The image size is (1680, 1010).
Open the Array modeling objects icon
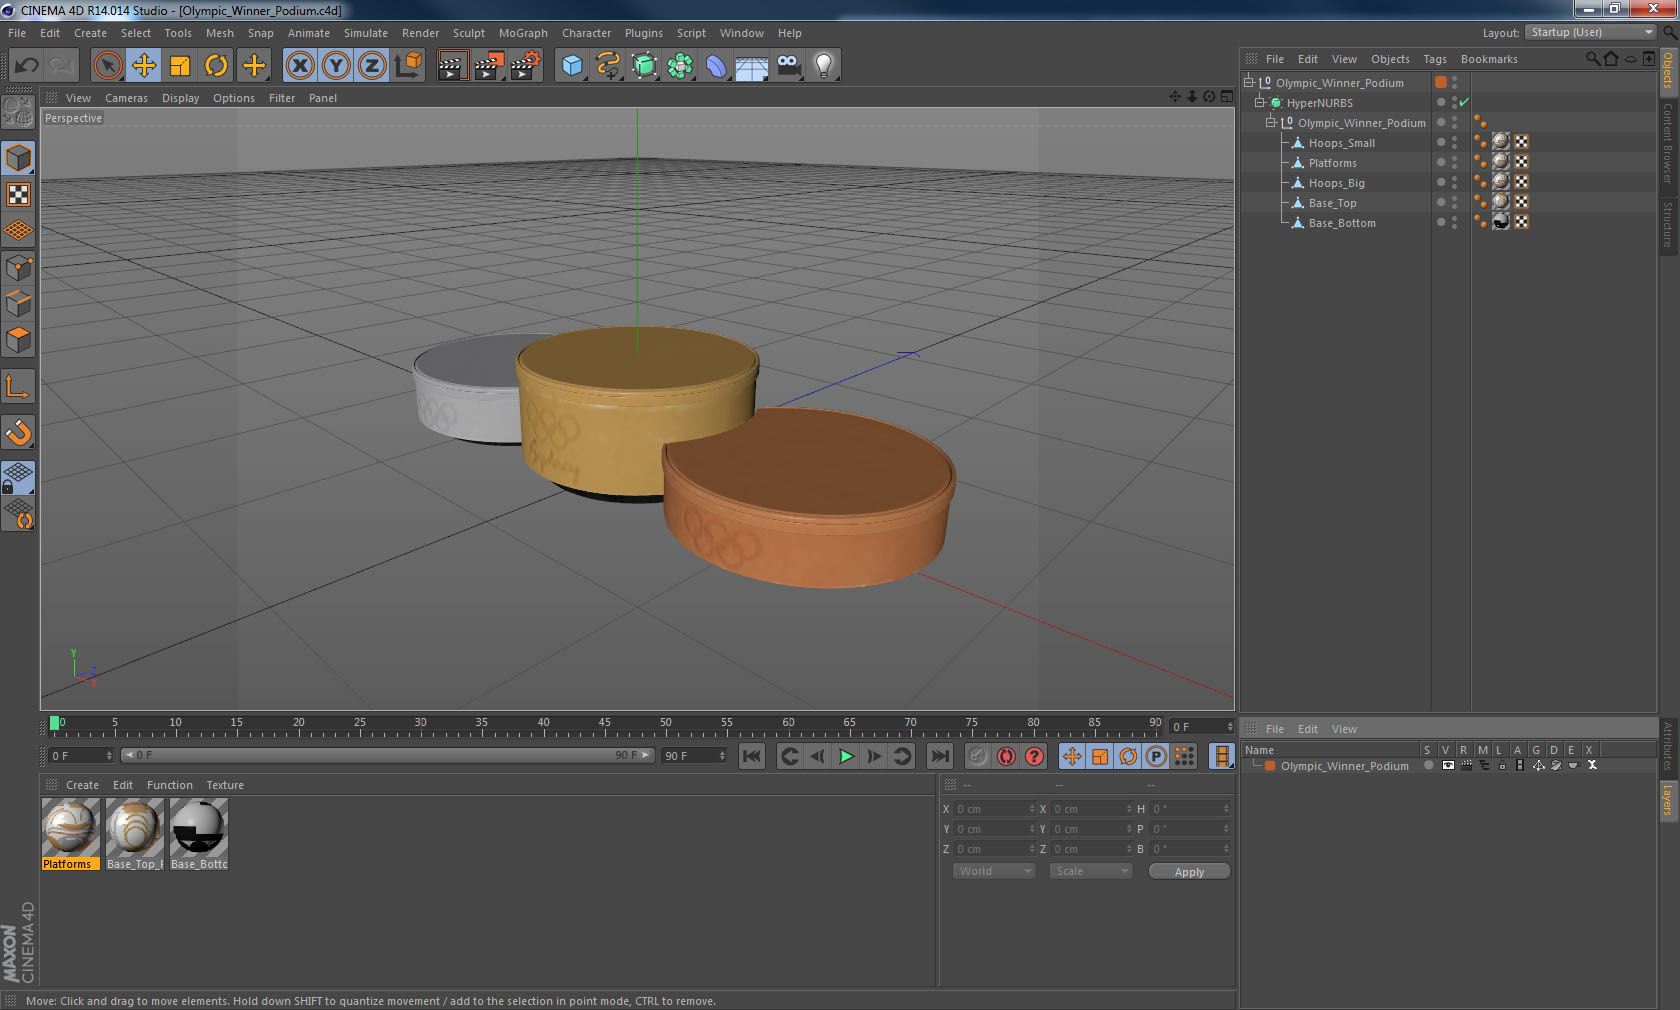pos(680,66)
